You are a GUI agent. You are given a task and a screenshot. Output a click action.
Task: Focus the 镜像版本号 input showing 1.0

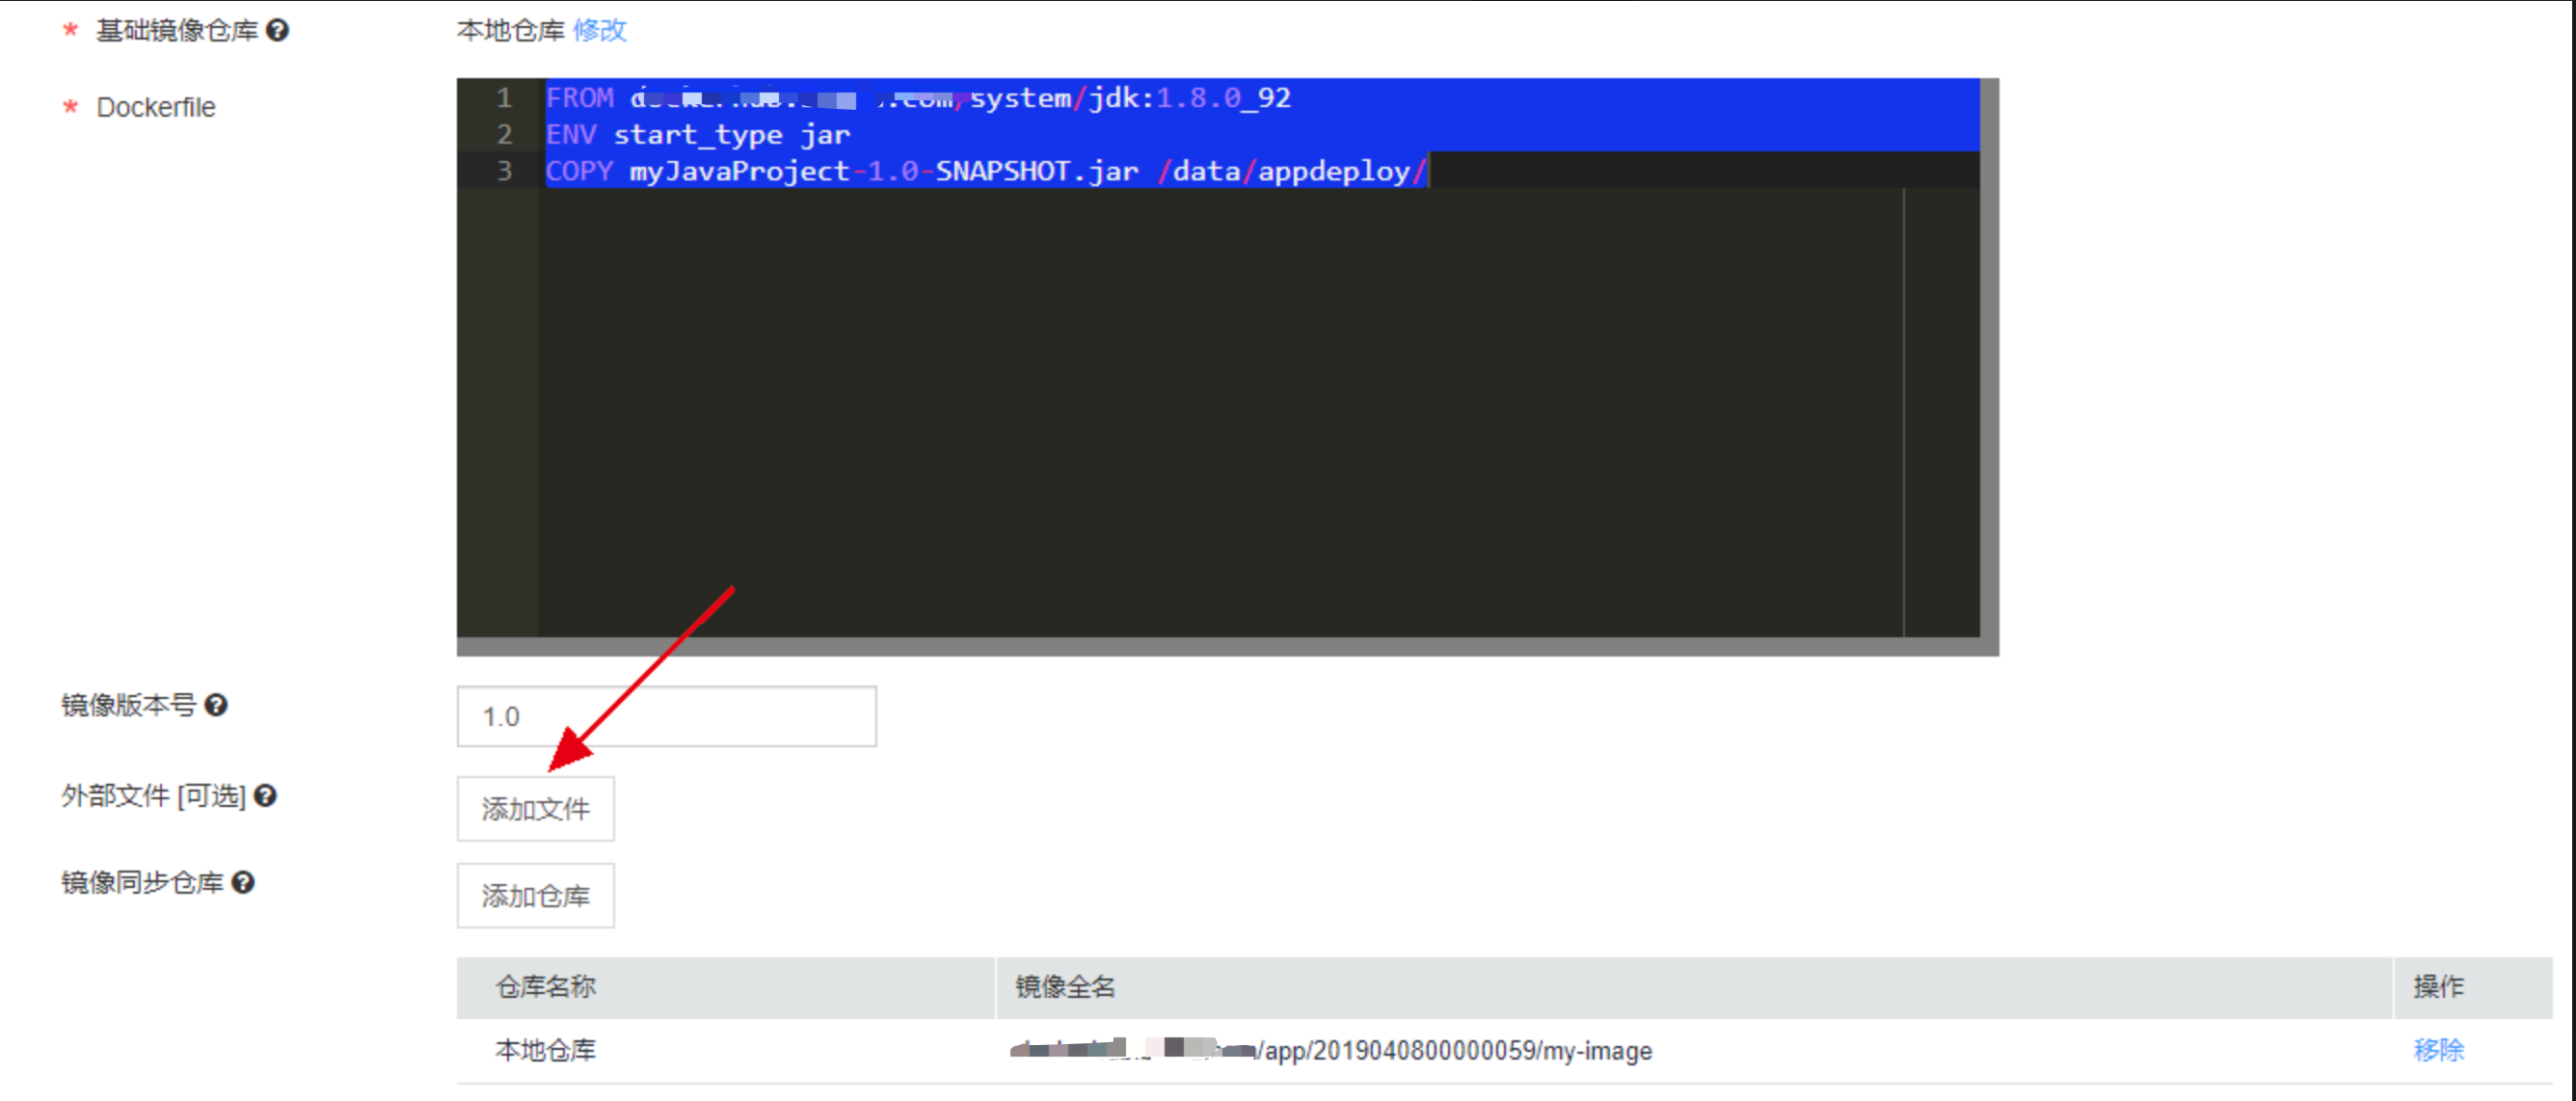(667, 716)
